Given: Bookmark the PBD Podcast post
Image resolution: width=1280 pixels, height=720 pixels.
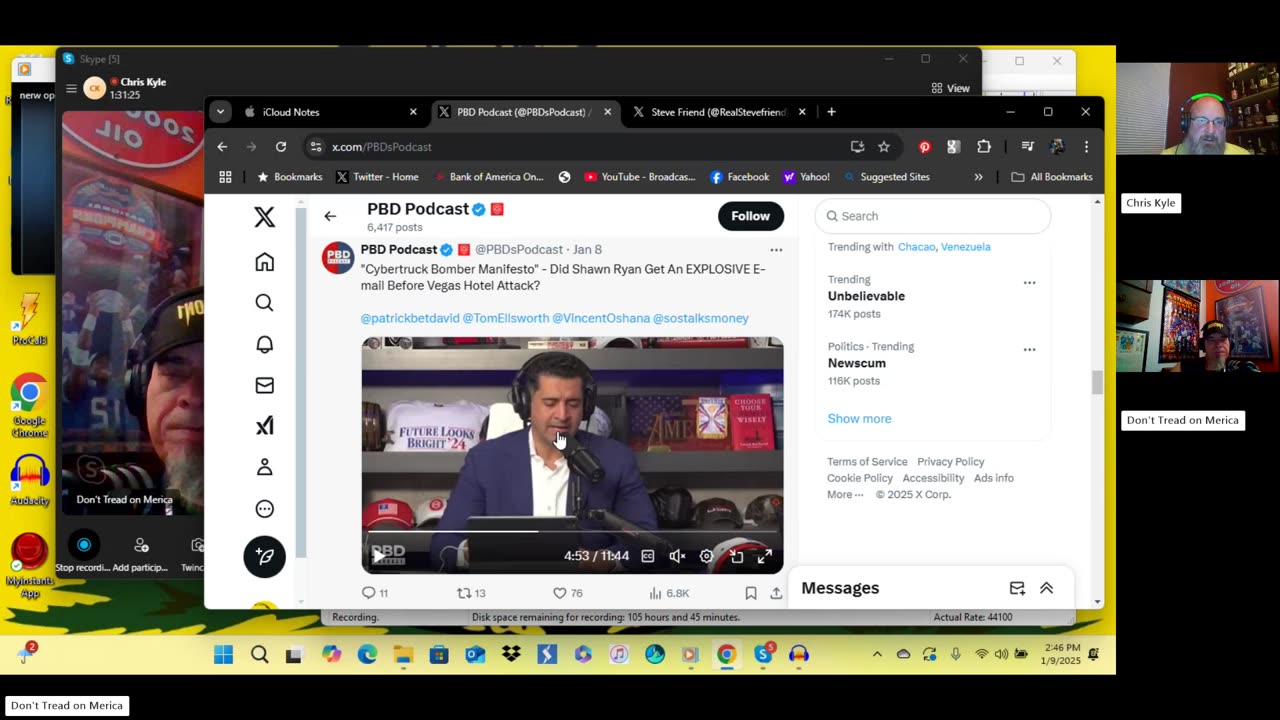Looking at the screenshot, I should (x=750, y=593).
